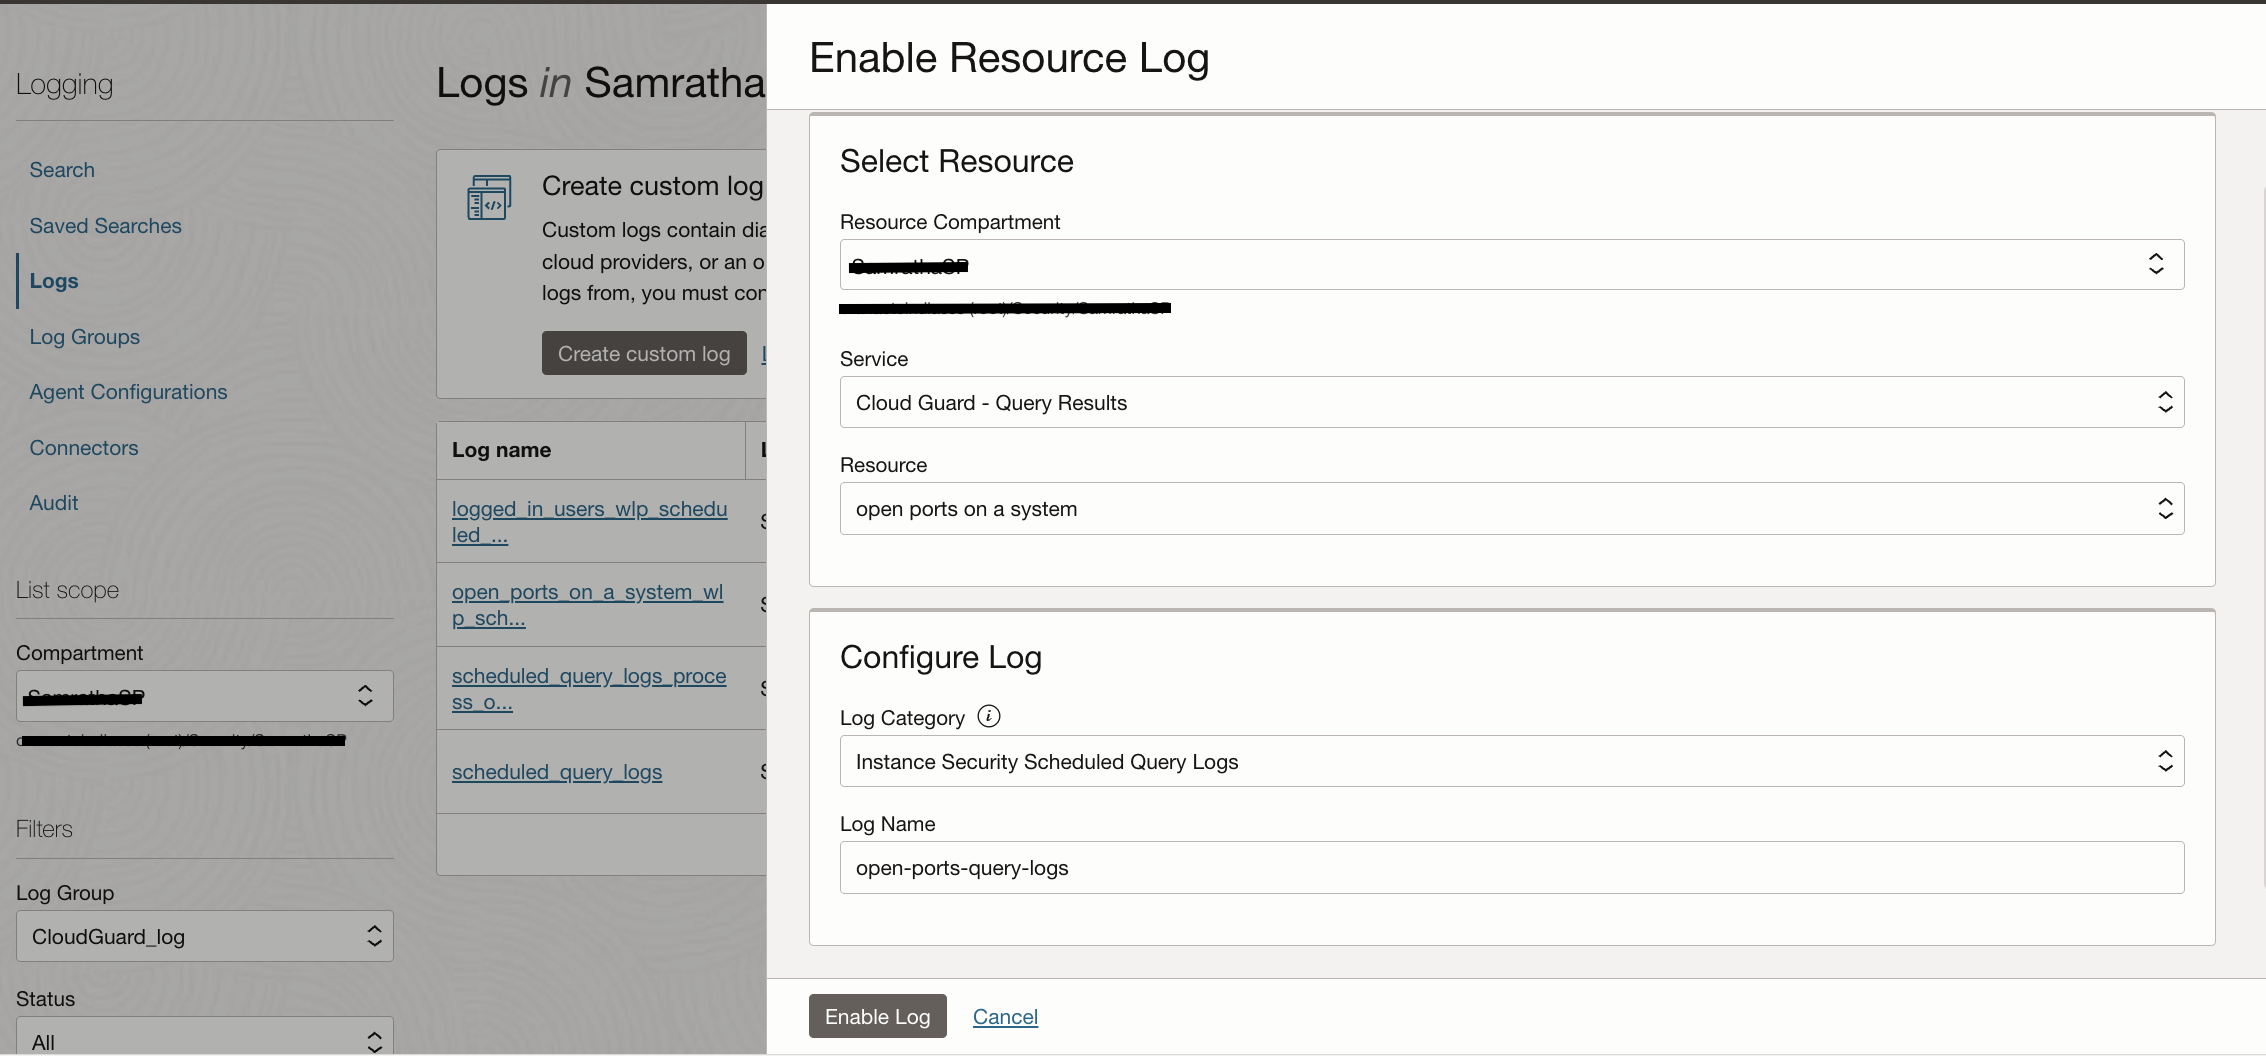Screen dimensions: 2266x1056
Task: Click the Log Category info icon
Action: click(x=988, y=716)
